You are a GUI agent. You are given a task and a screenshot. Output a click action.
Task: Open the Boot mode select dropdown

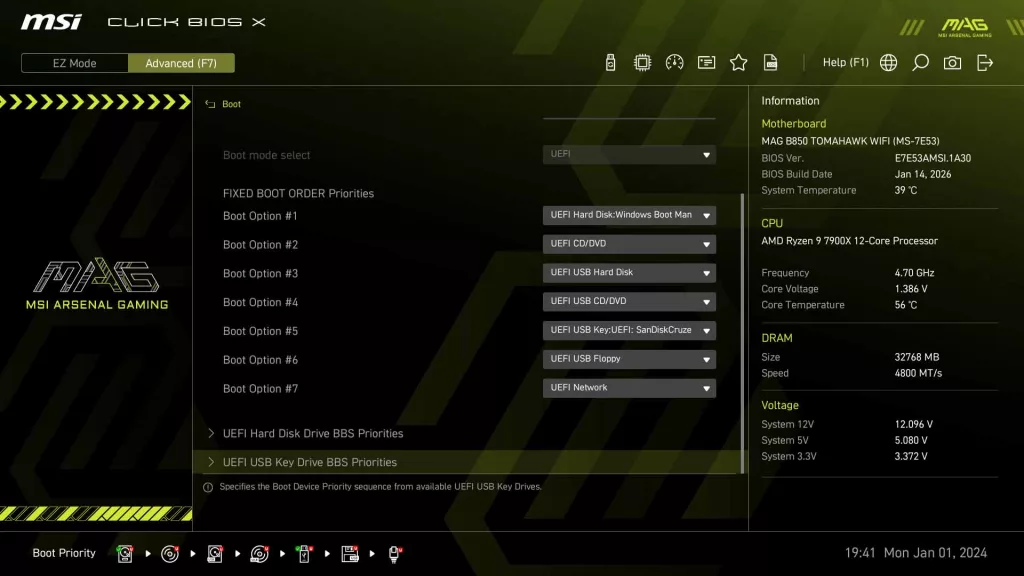pos(629,154)
